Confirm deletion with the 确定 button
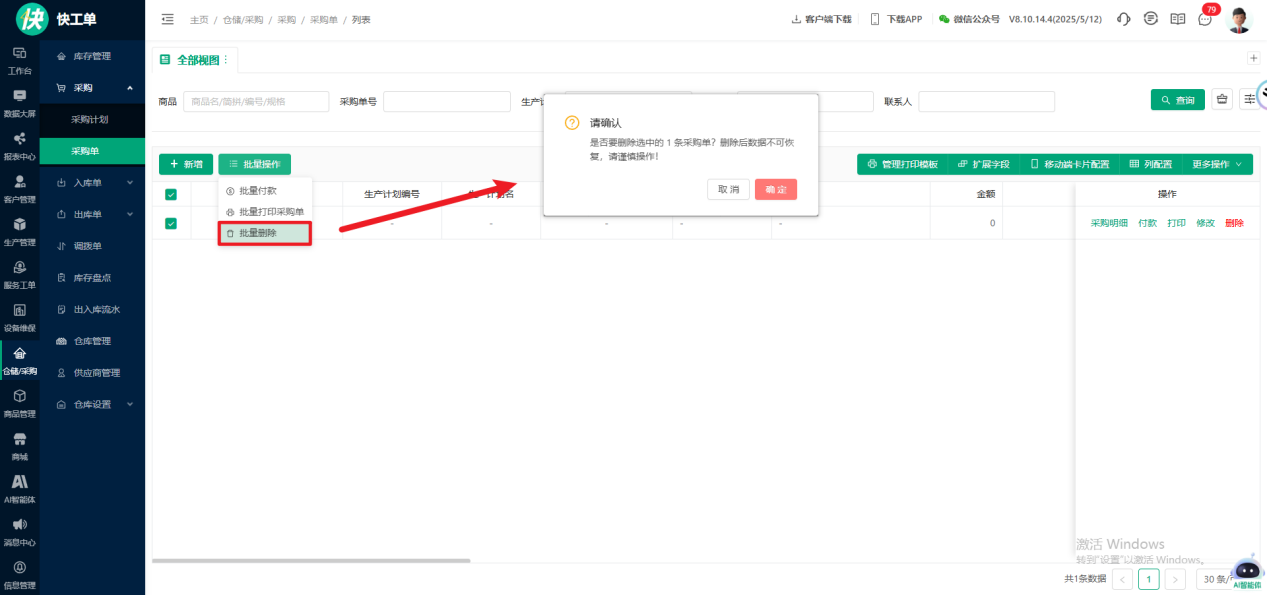The width and height of the screenshot is (1267, 595). pos(776,189)
